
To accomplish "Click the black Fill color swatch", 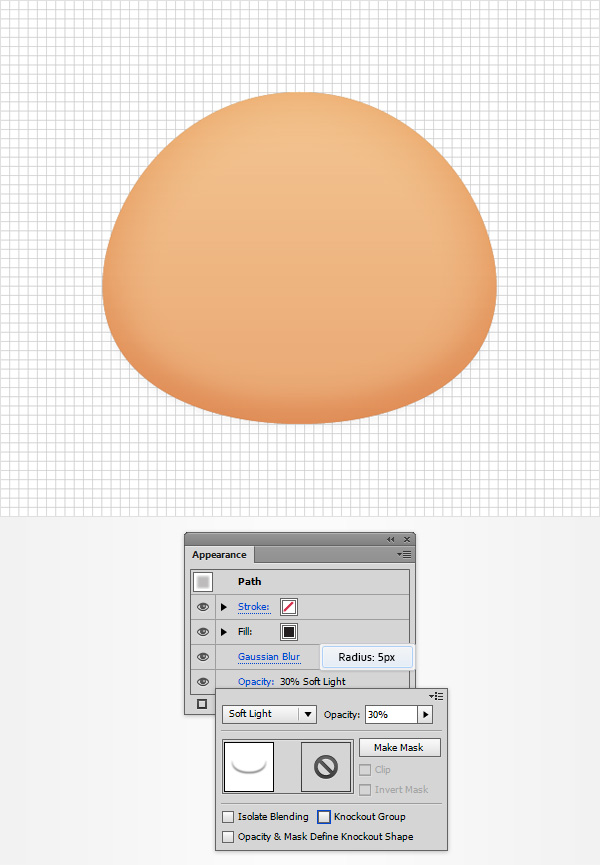I will point(289,632).
